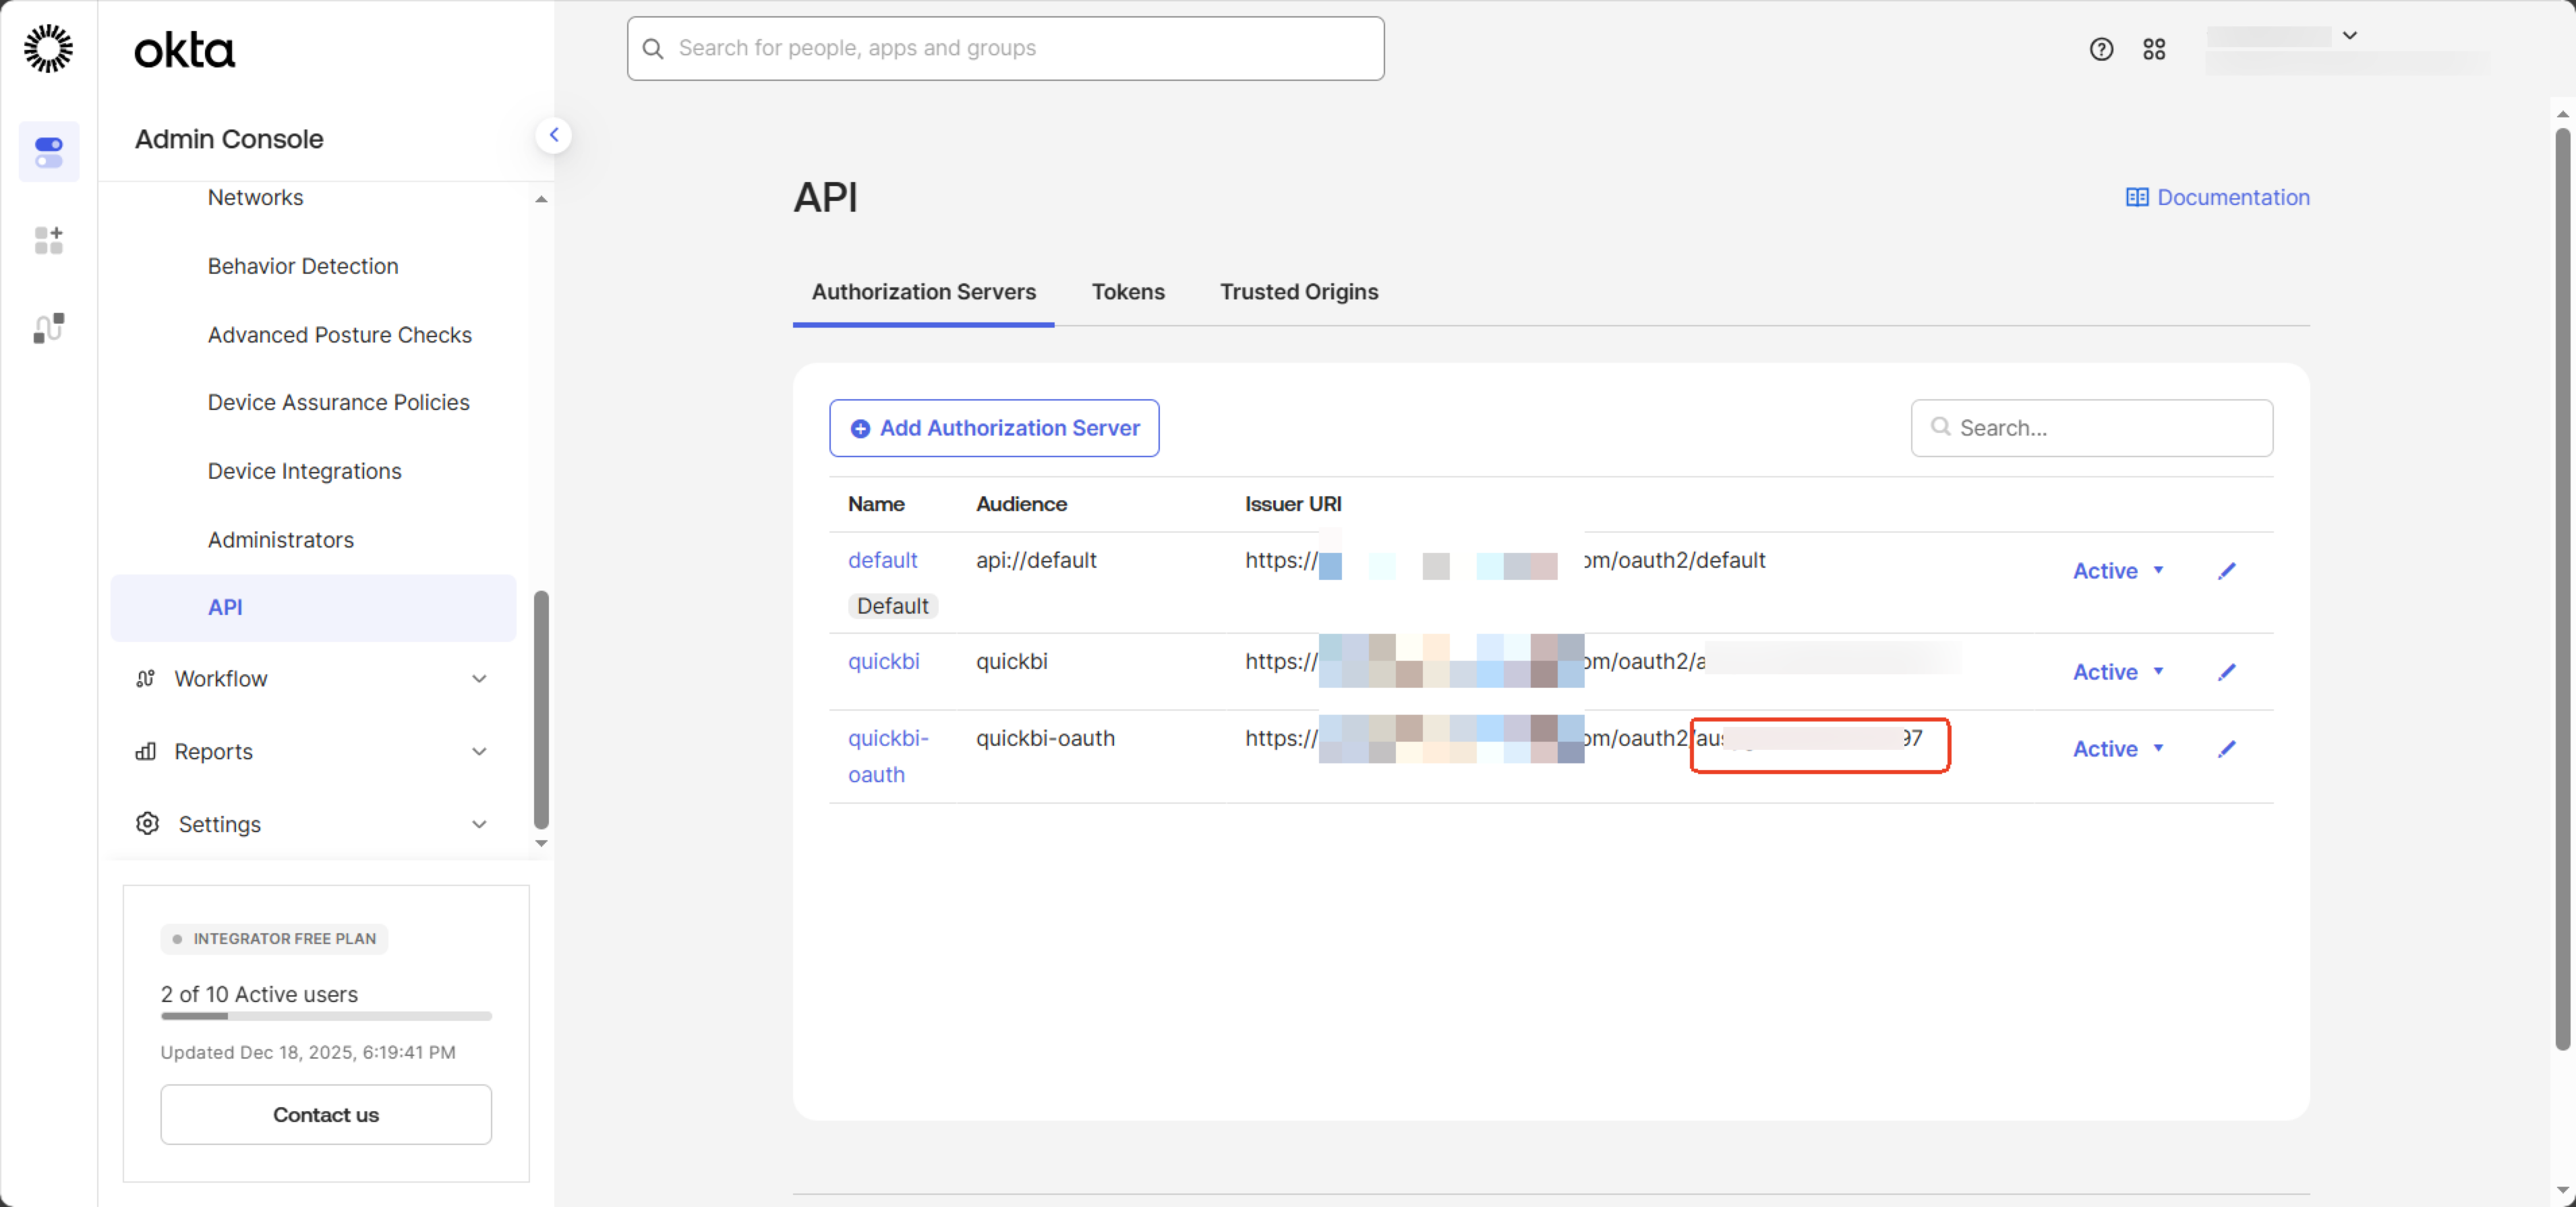
Task: Click the edit pencil for default server
Action: pyautogui.click(x=2226, y=571)
